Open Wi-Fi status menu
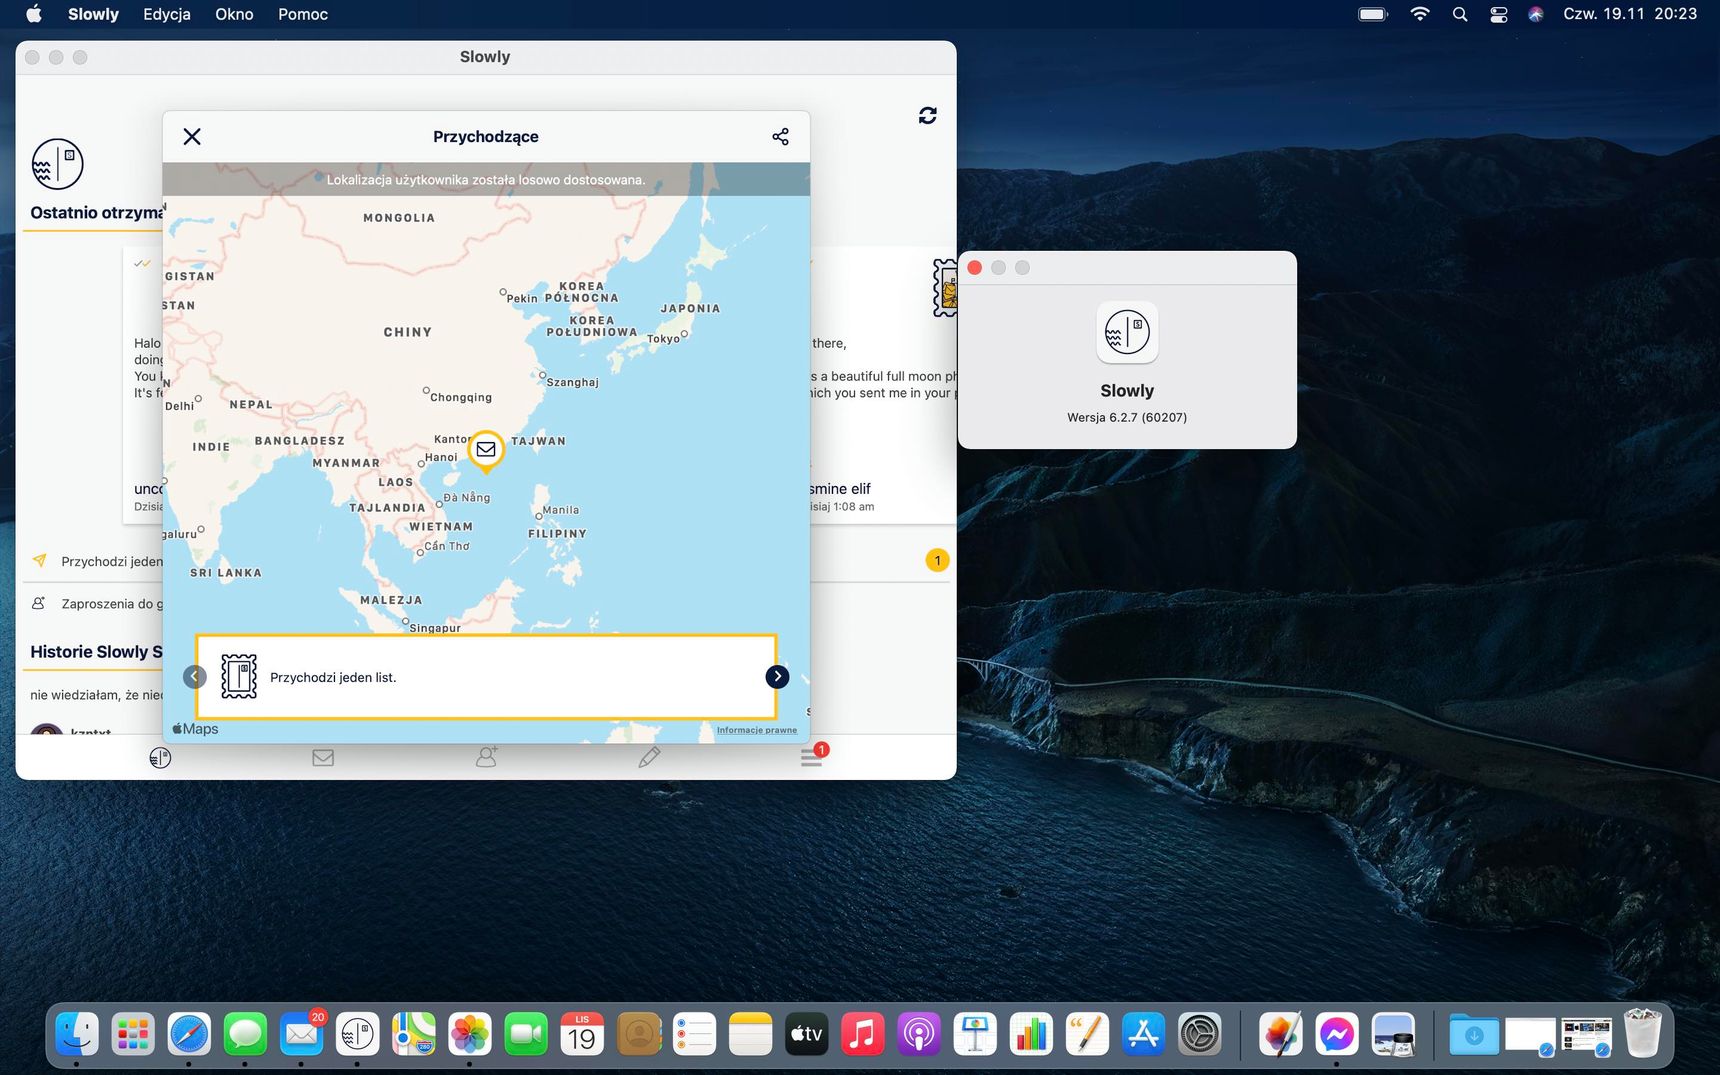This screenshot has width=1720, height=1075. pyautogui.click(x=1420, y=14)
